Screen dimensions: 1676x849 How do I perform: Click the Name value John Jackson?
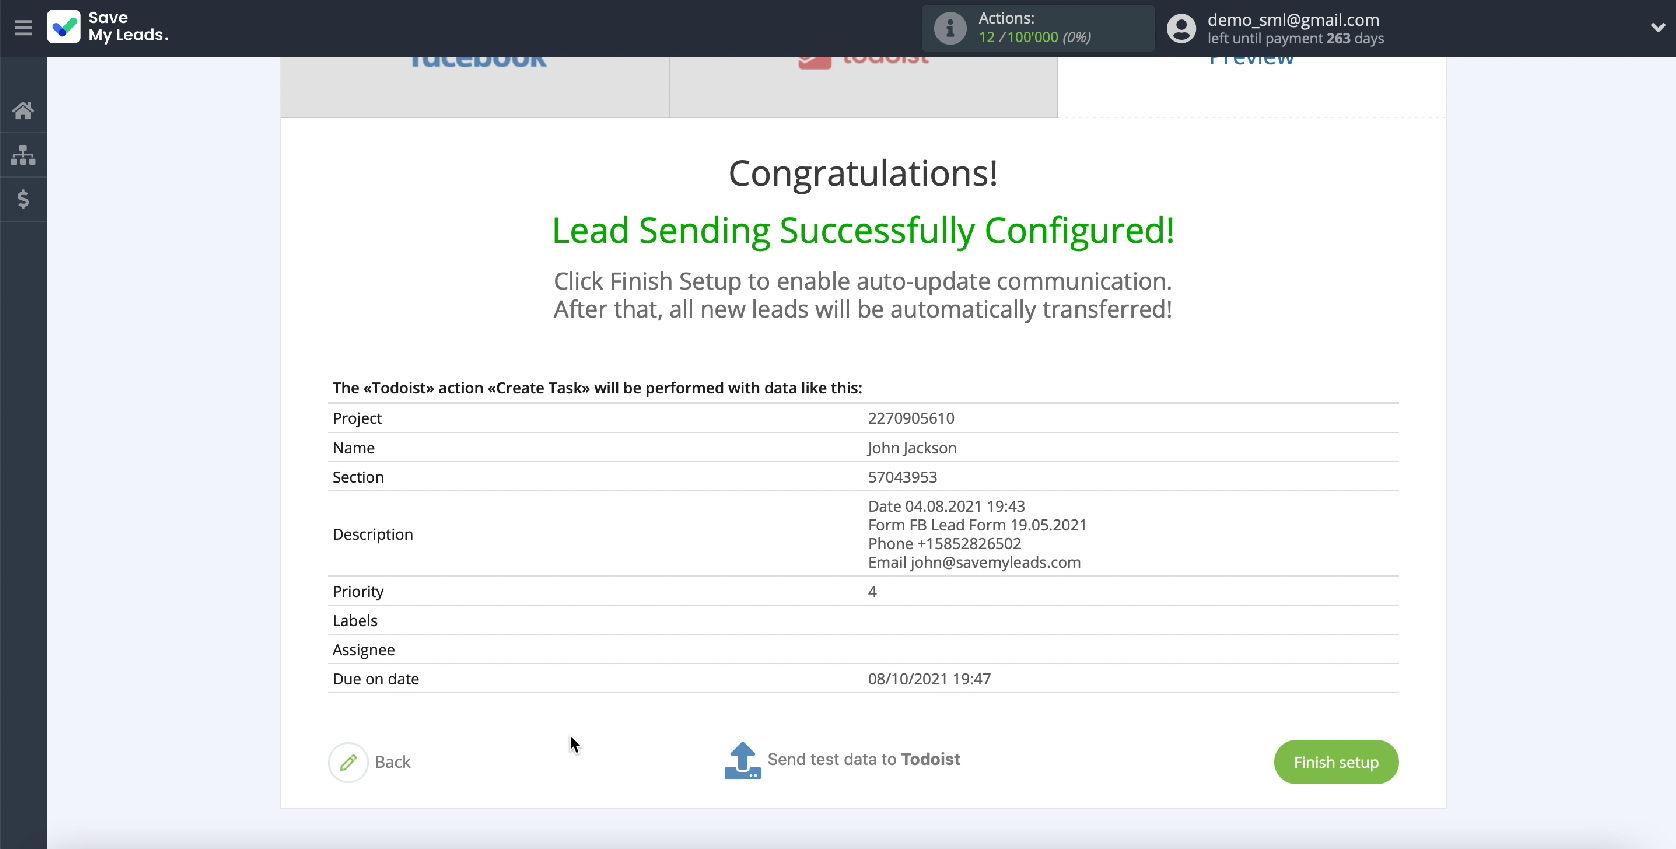[912, 448]
